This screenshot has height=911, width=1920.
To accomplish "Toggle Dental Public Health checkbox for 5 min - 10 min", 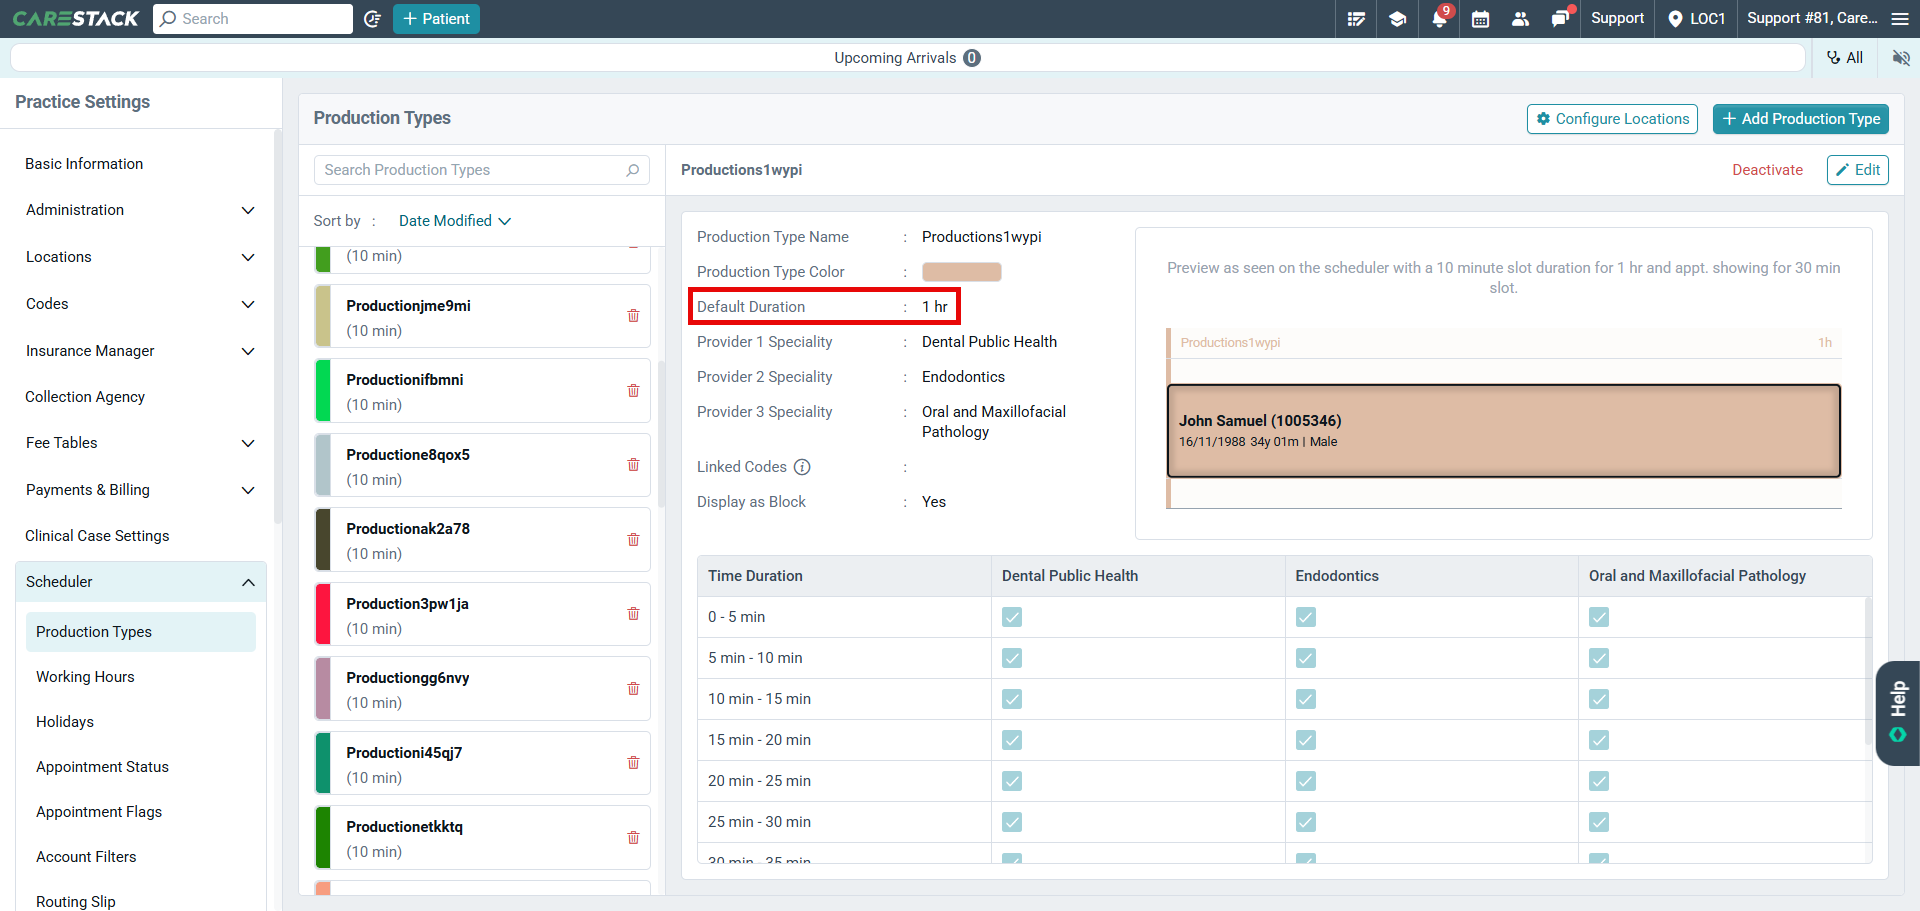I will (1012, 658).
